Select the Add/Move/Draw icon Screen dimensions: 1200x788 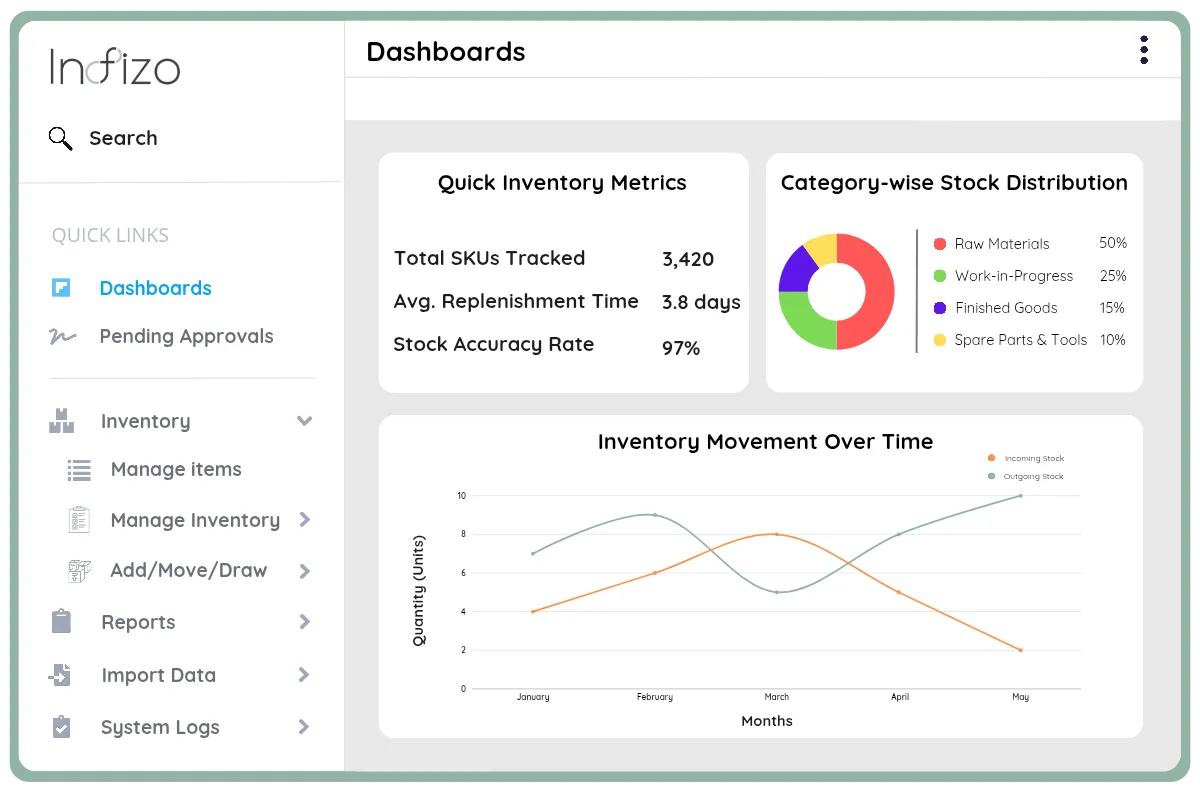[78, 570]
